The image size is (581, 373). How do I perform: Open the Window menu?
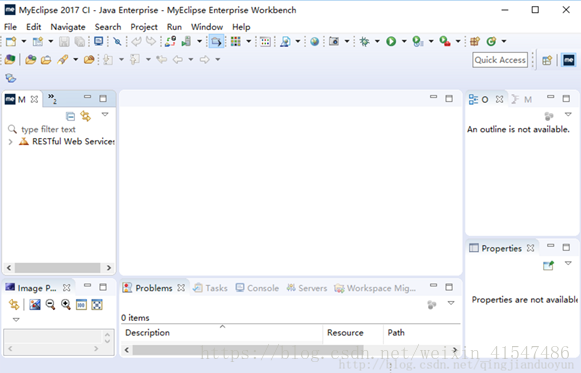(207, 27)
